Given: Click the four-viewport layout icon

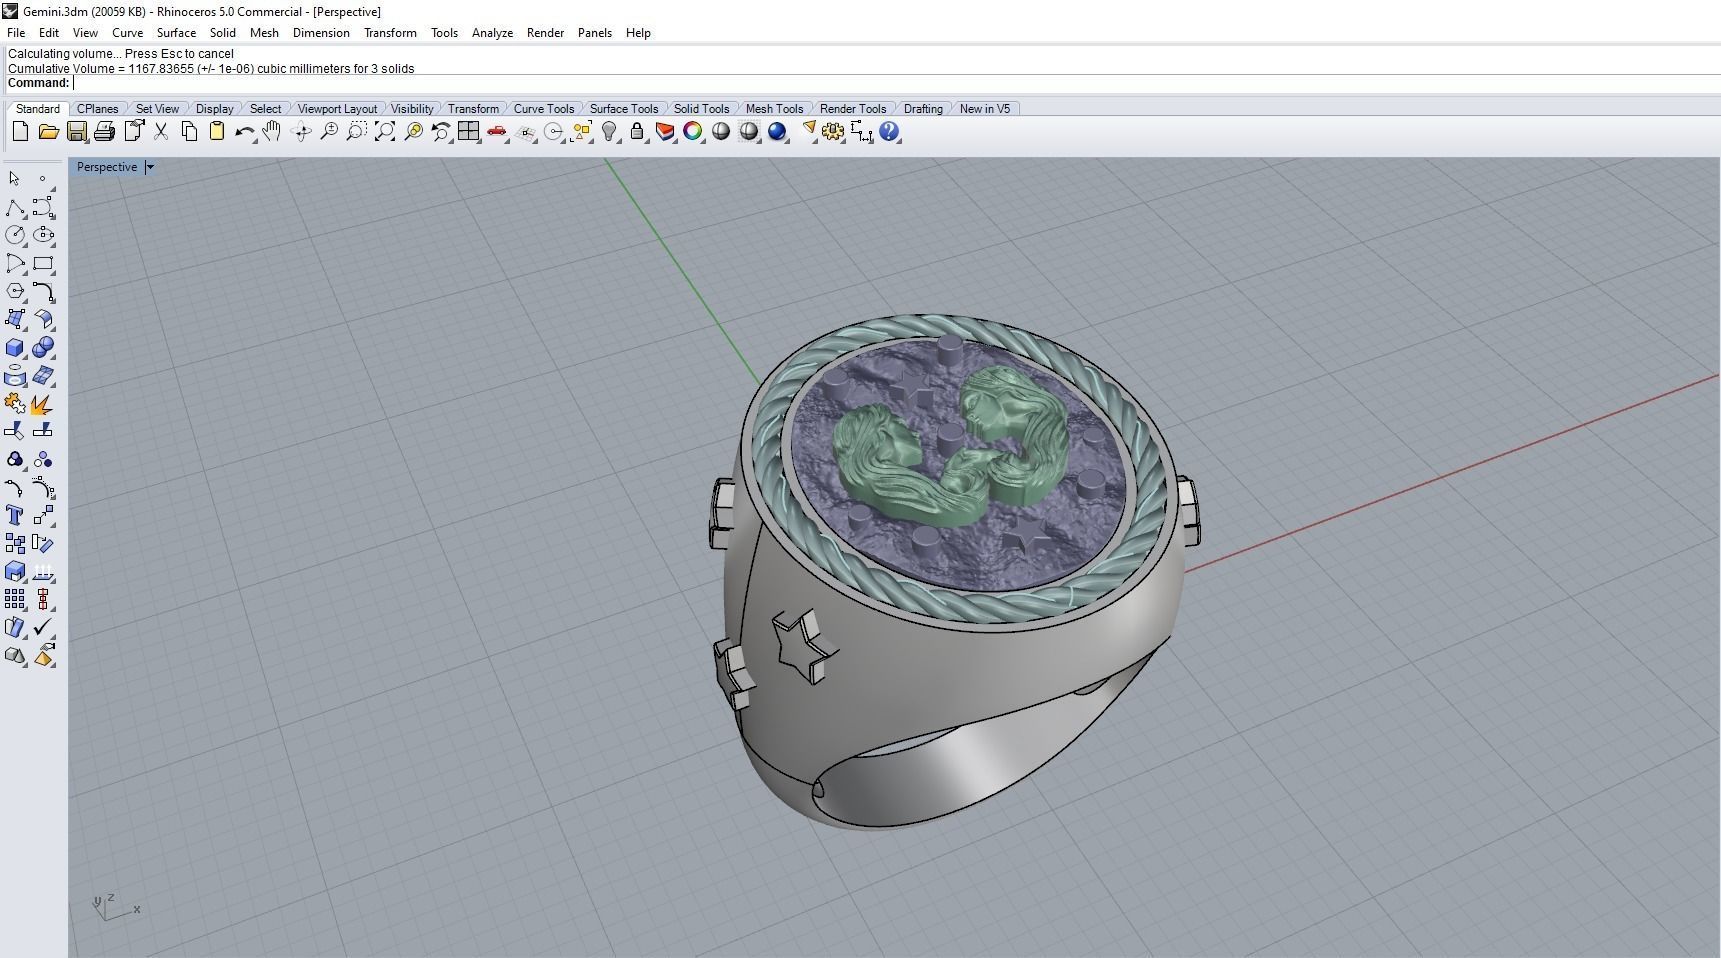Looking at the screenshot, I should click(x=468, y=131).
